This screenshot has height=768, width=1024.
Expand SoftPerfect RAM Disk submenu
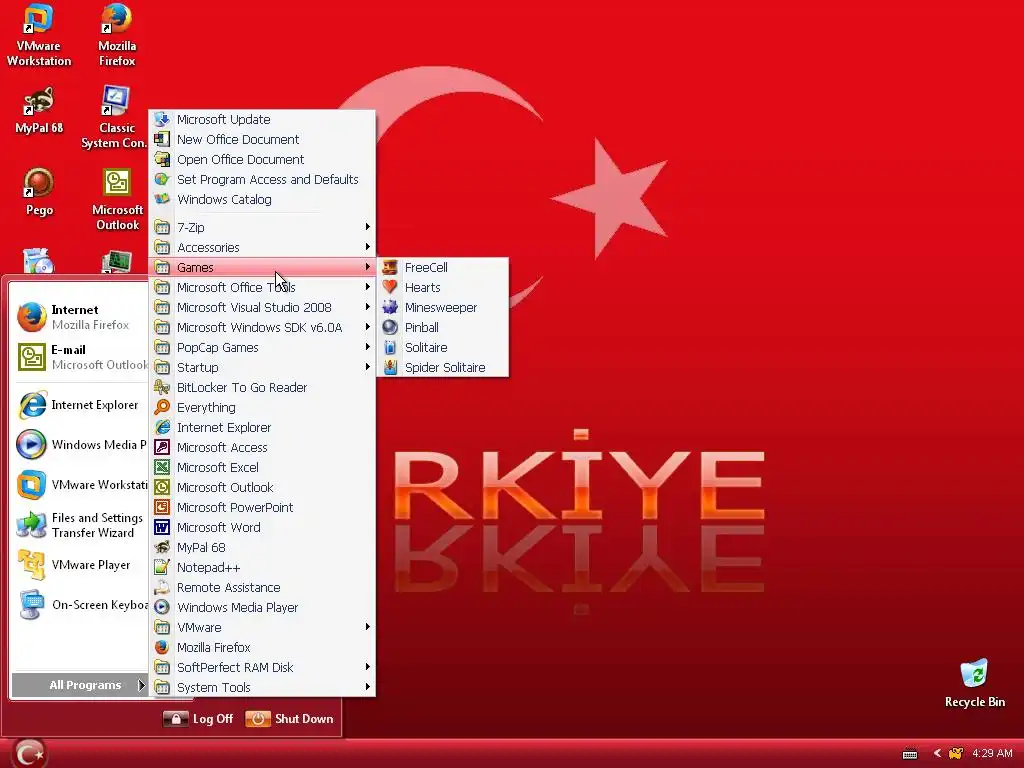coord(262,667)
